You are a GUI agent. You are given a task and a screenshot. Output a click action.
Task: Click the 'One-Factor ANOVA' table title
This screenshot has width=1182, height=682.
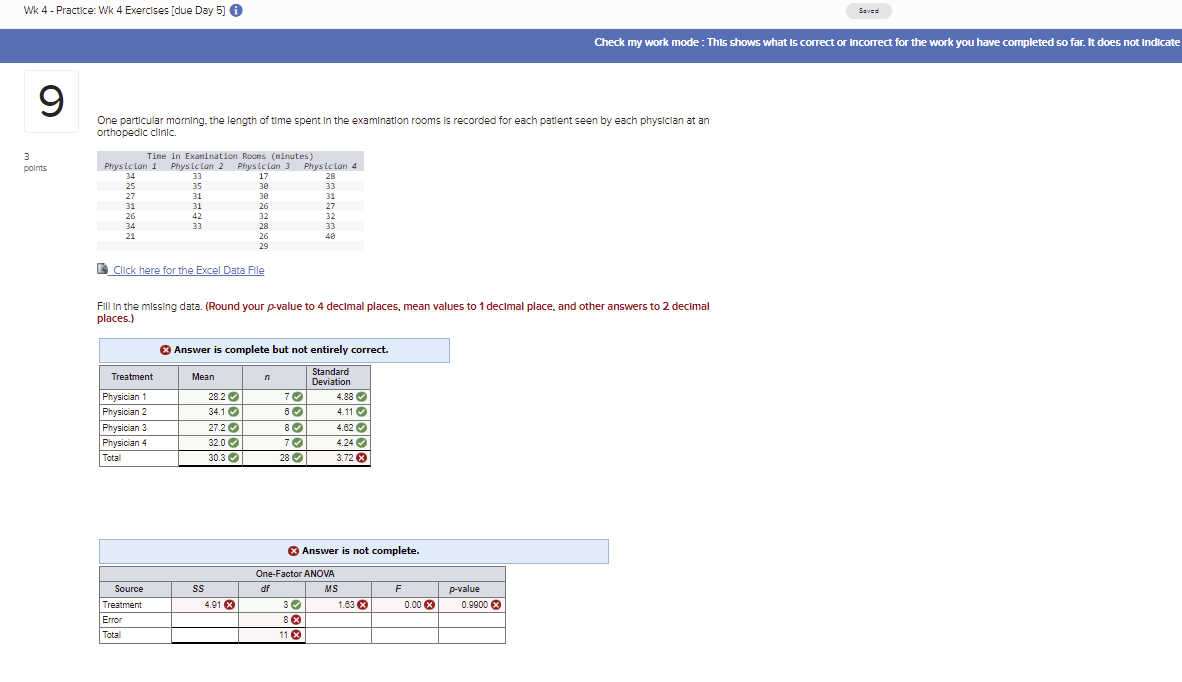(295, 574)
